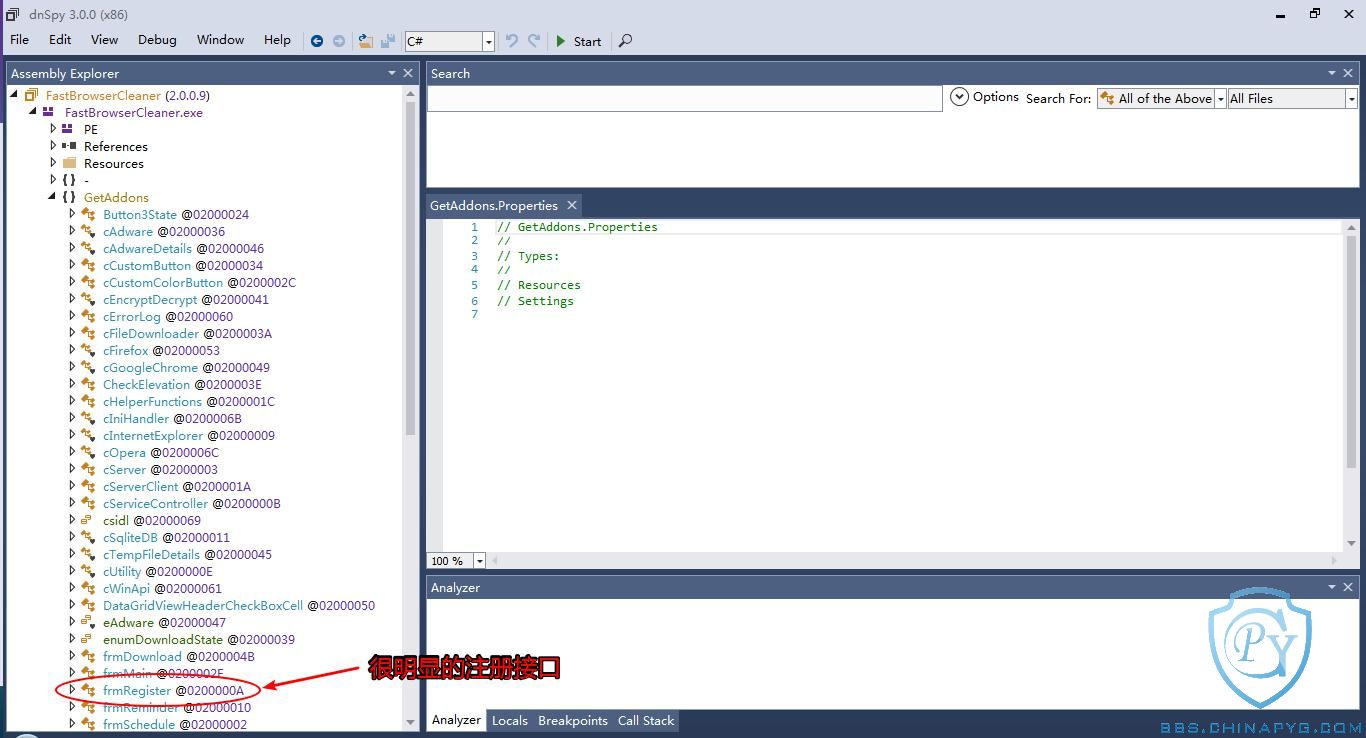The height and width of the screenshot is (738, 1366).
Task: Expand search Options toggle button
Action: click(x=959, y=97)
